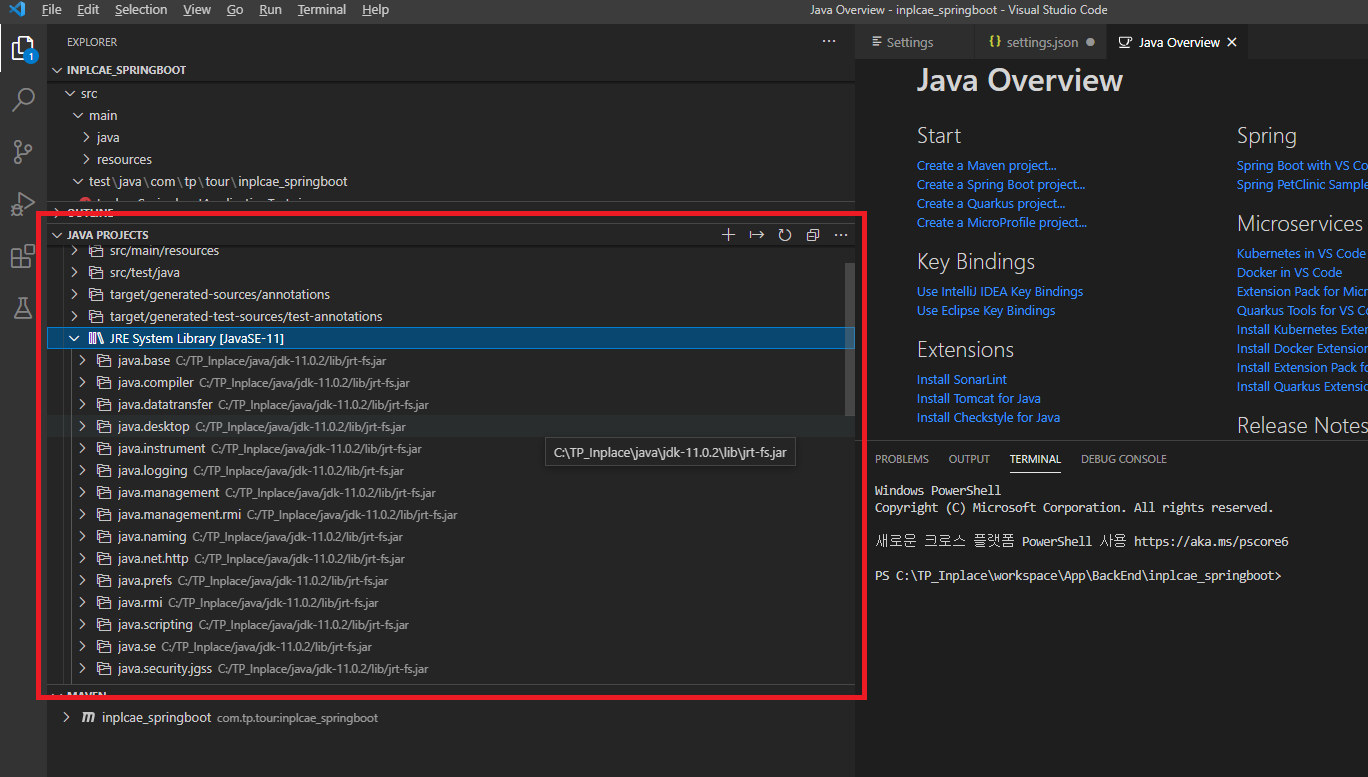Screen dimensions: 1368x777
Task: Click Install Checkstyle for Java link
Action: 988,418
